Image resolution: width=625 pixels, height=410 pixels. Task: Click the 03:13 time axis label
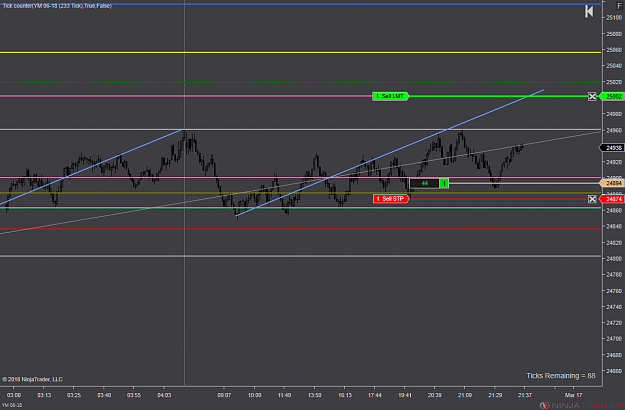tap(44, 395)
